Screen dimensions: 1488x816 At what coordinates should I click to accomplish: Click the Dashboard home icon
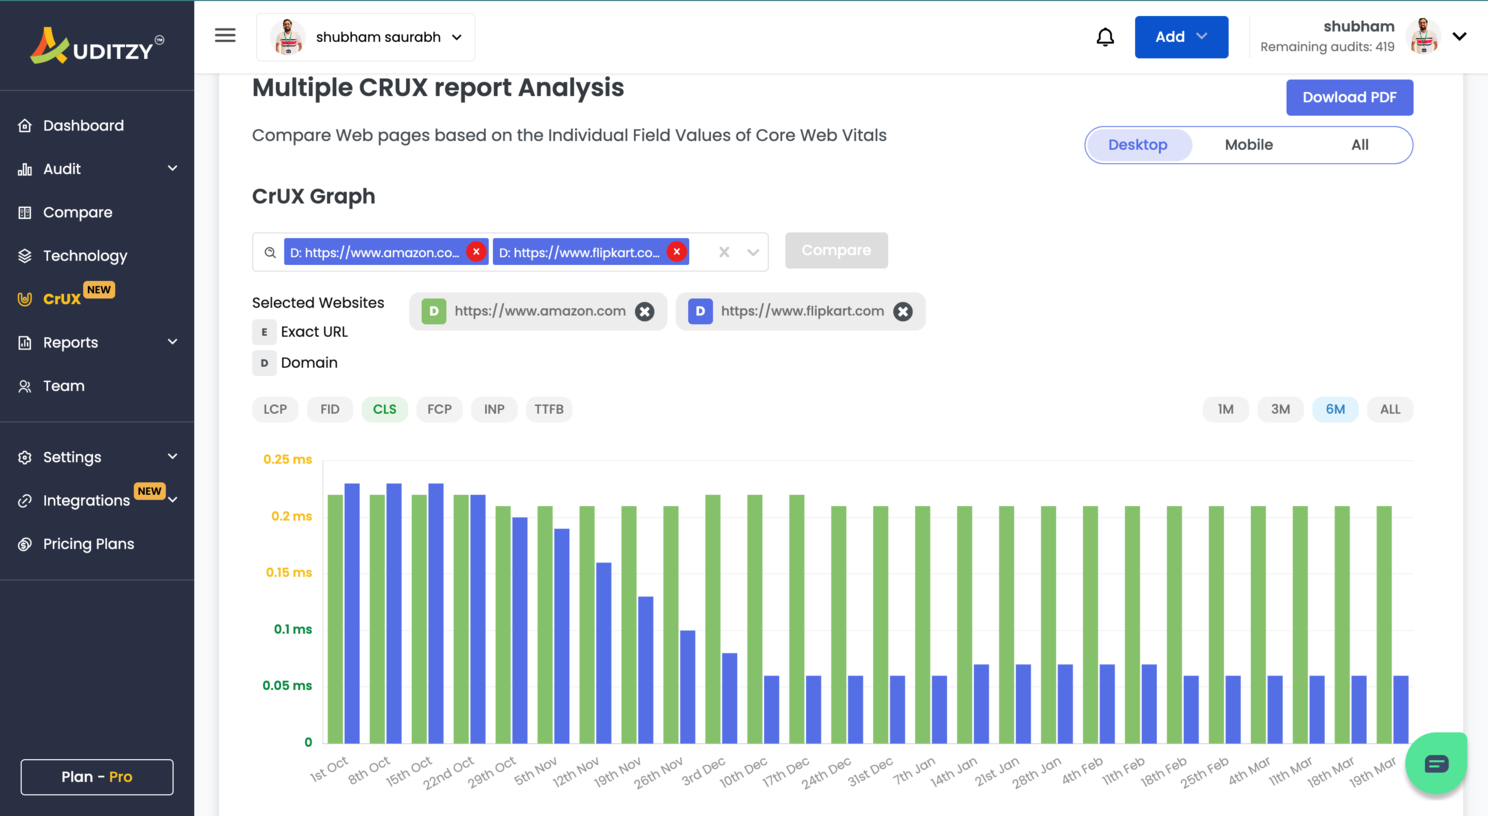[x=25, y=126]
